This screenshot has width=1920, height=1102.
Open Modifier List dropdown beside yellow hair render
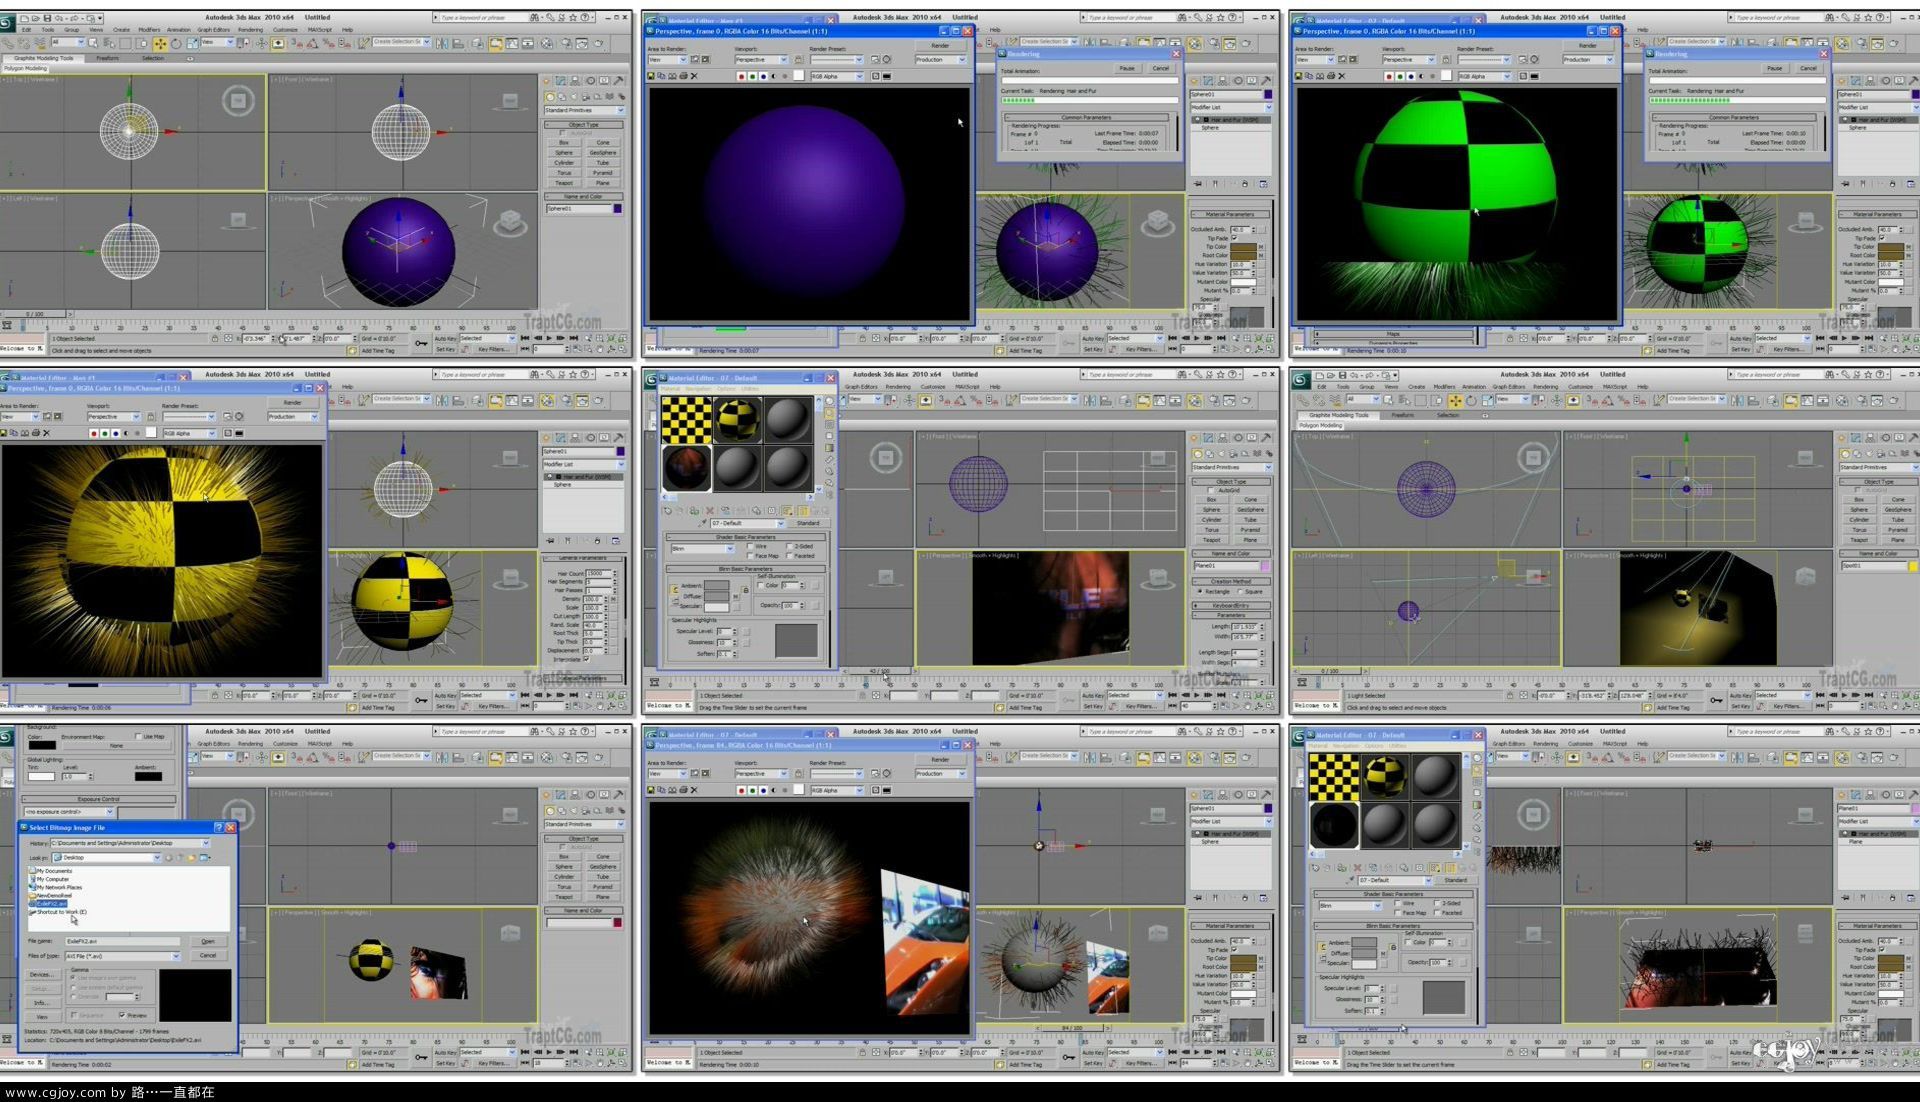(x=582, y=464)
